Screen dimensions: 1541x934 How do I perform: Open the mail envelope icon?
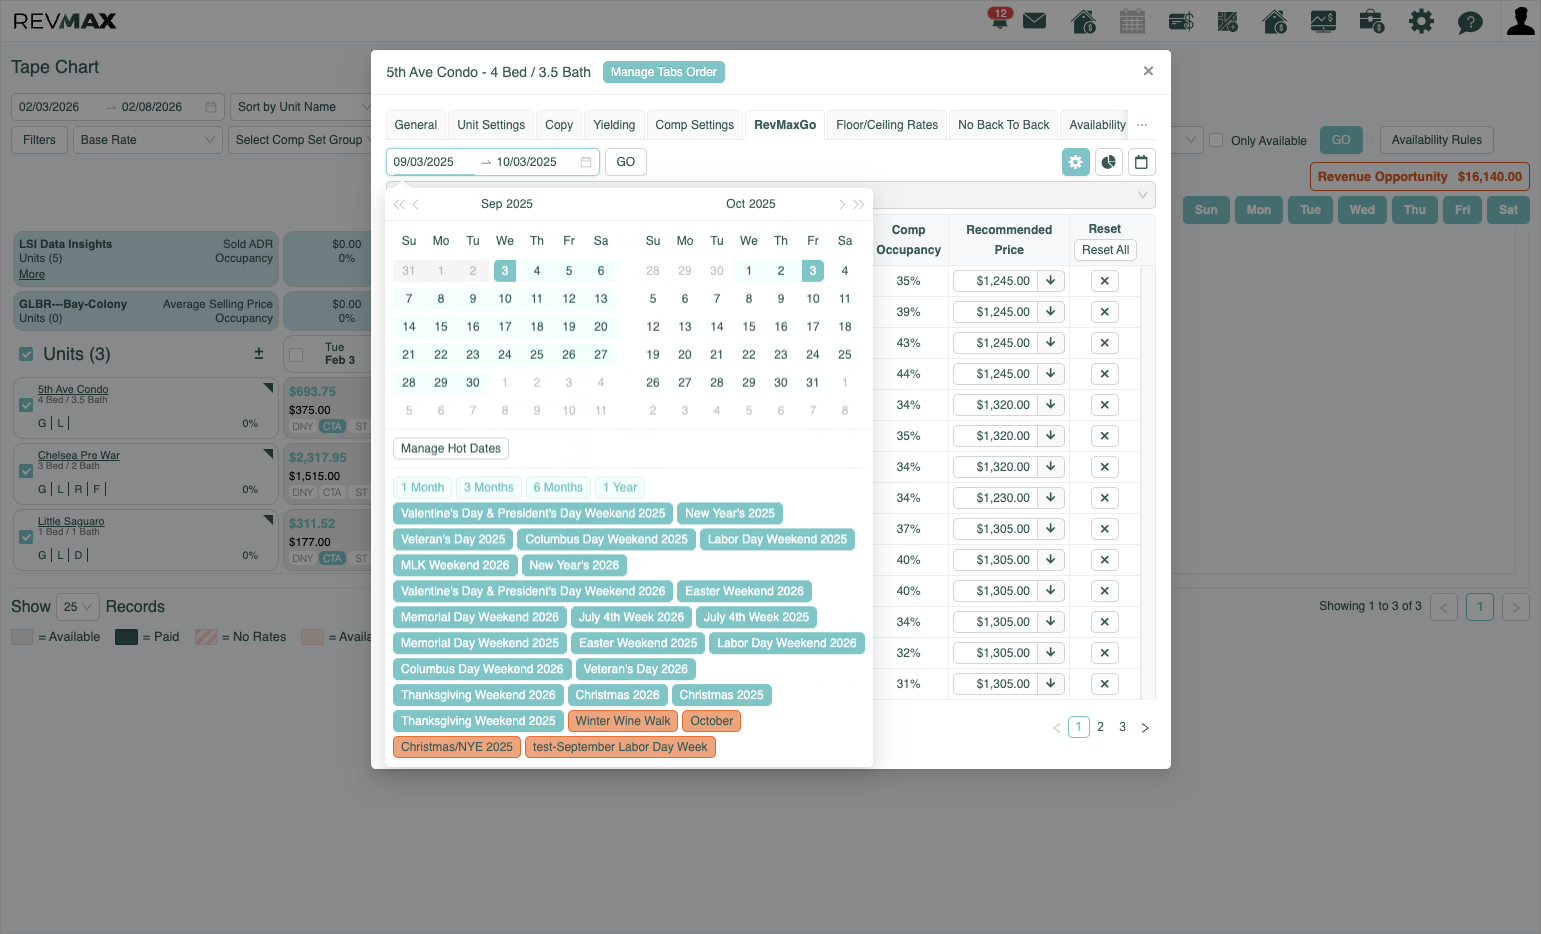1035,21
